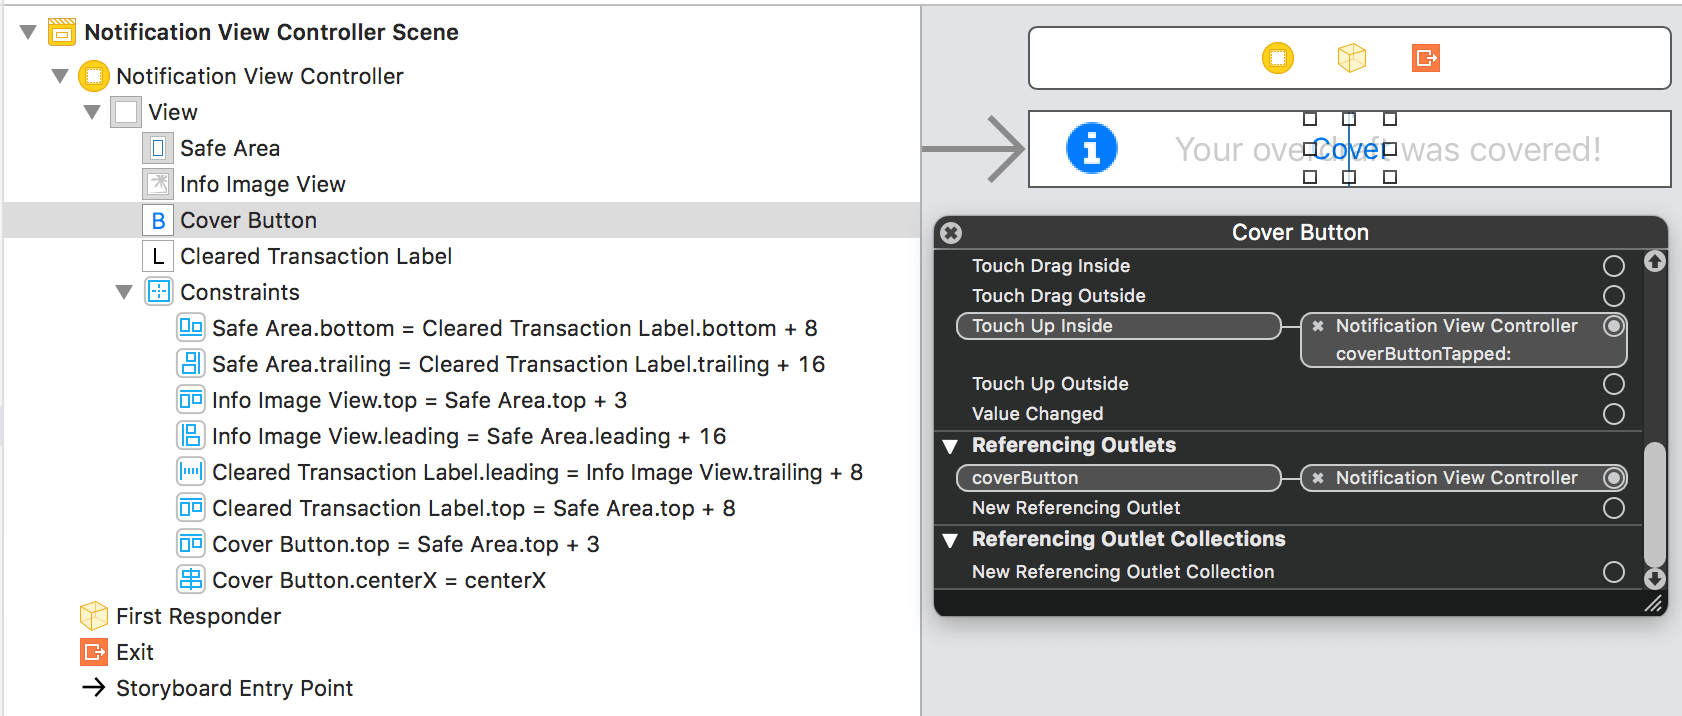
Task: Collapse the Constraints group disclosure triangle
Action: click(x=124, y=292)
